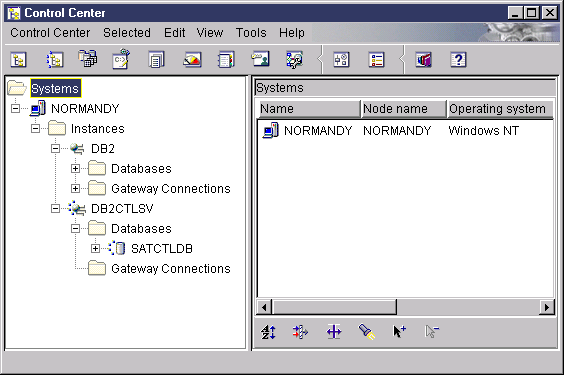Image resolution: width=564 pixels, height=376 pixels.
Task: Click NORMANDY value under Node name column
Action: point(397,130)
